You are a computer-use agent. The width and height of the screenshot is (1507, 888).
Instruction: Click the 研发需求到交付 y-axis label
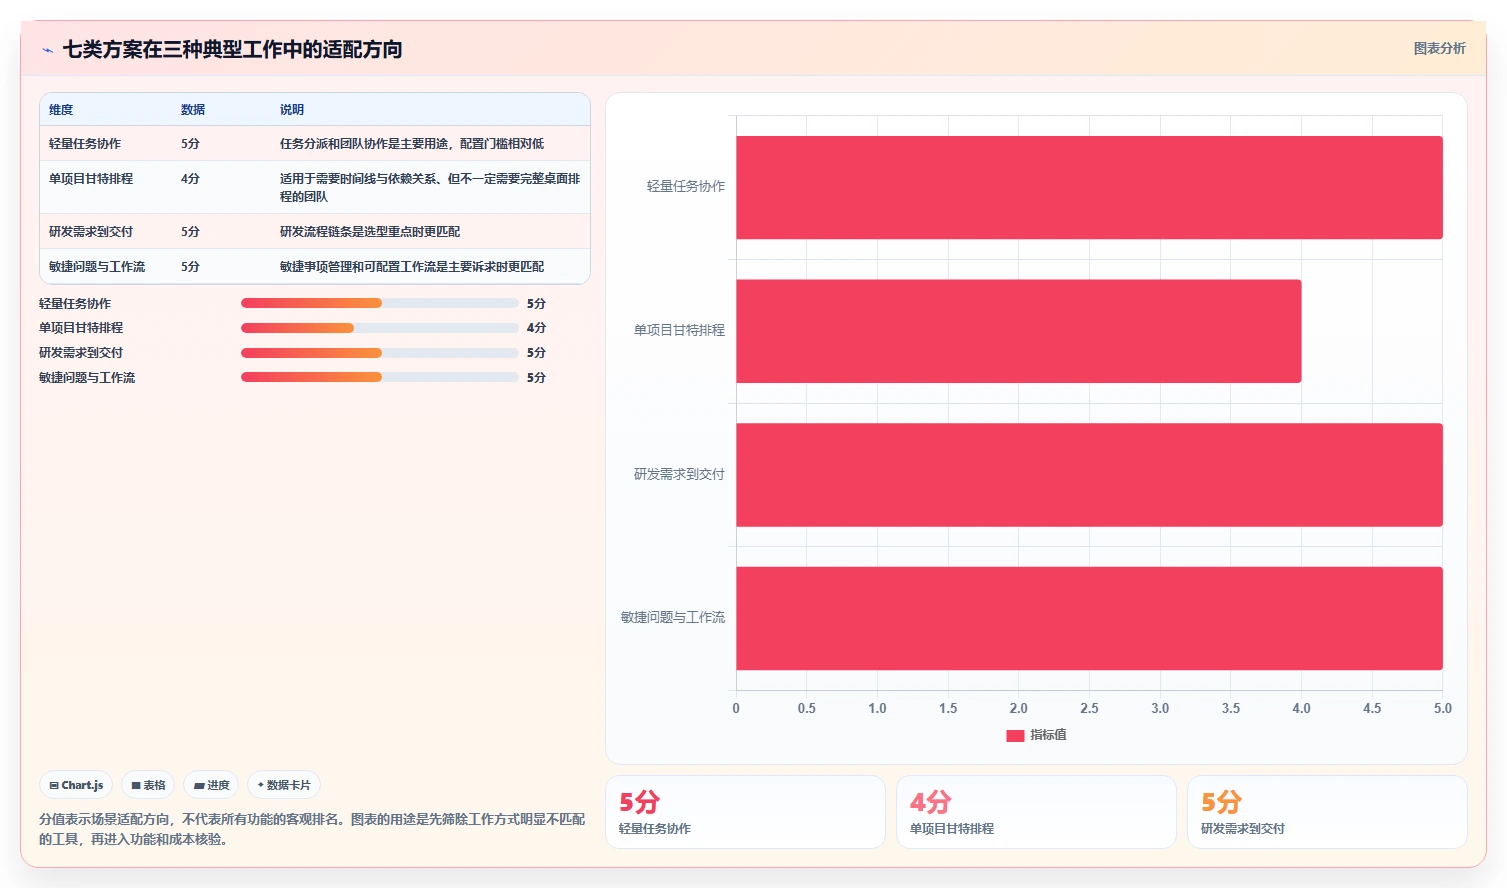(679, 475)
